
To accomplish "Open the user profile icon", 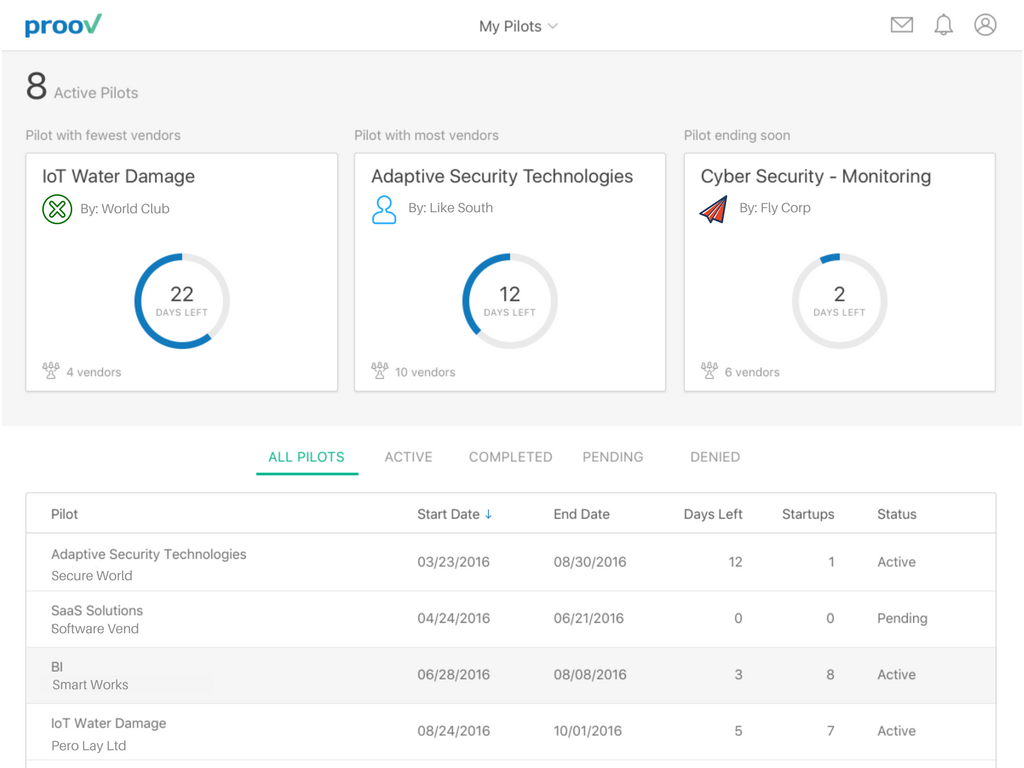I will pos(985,25).
